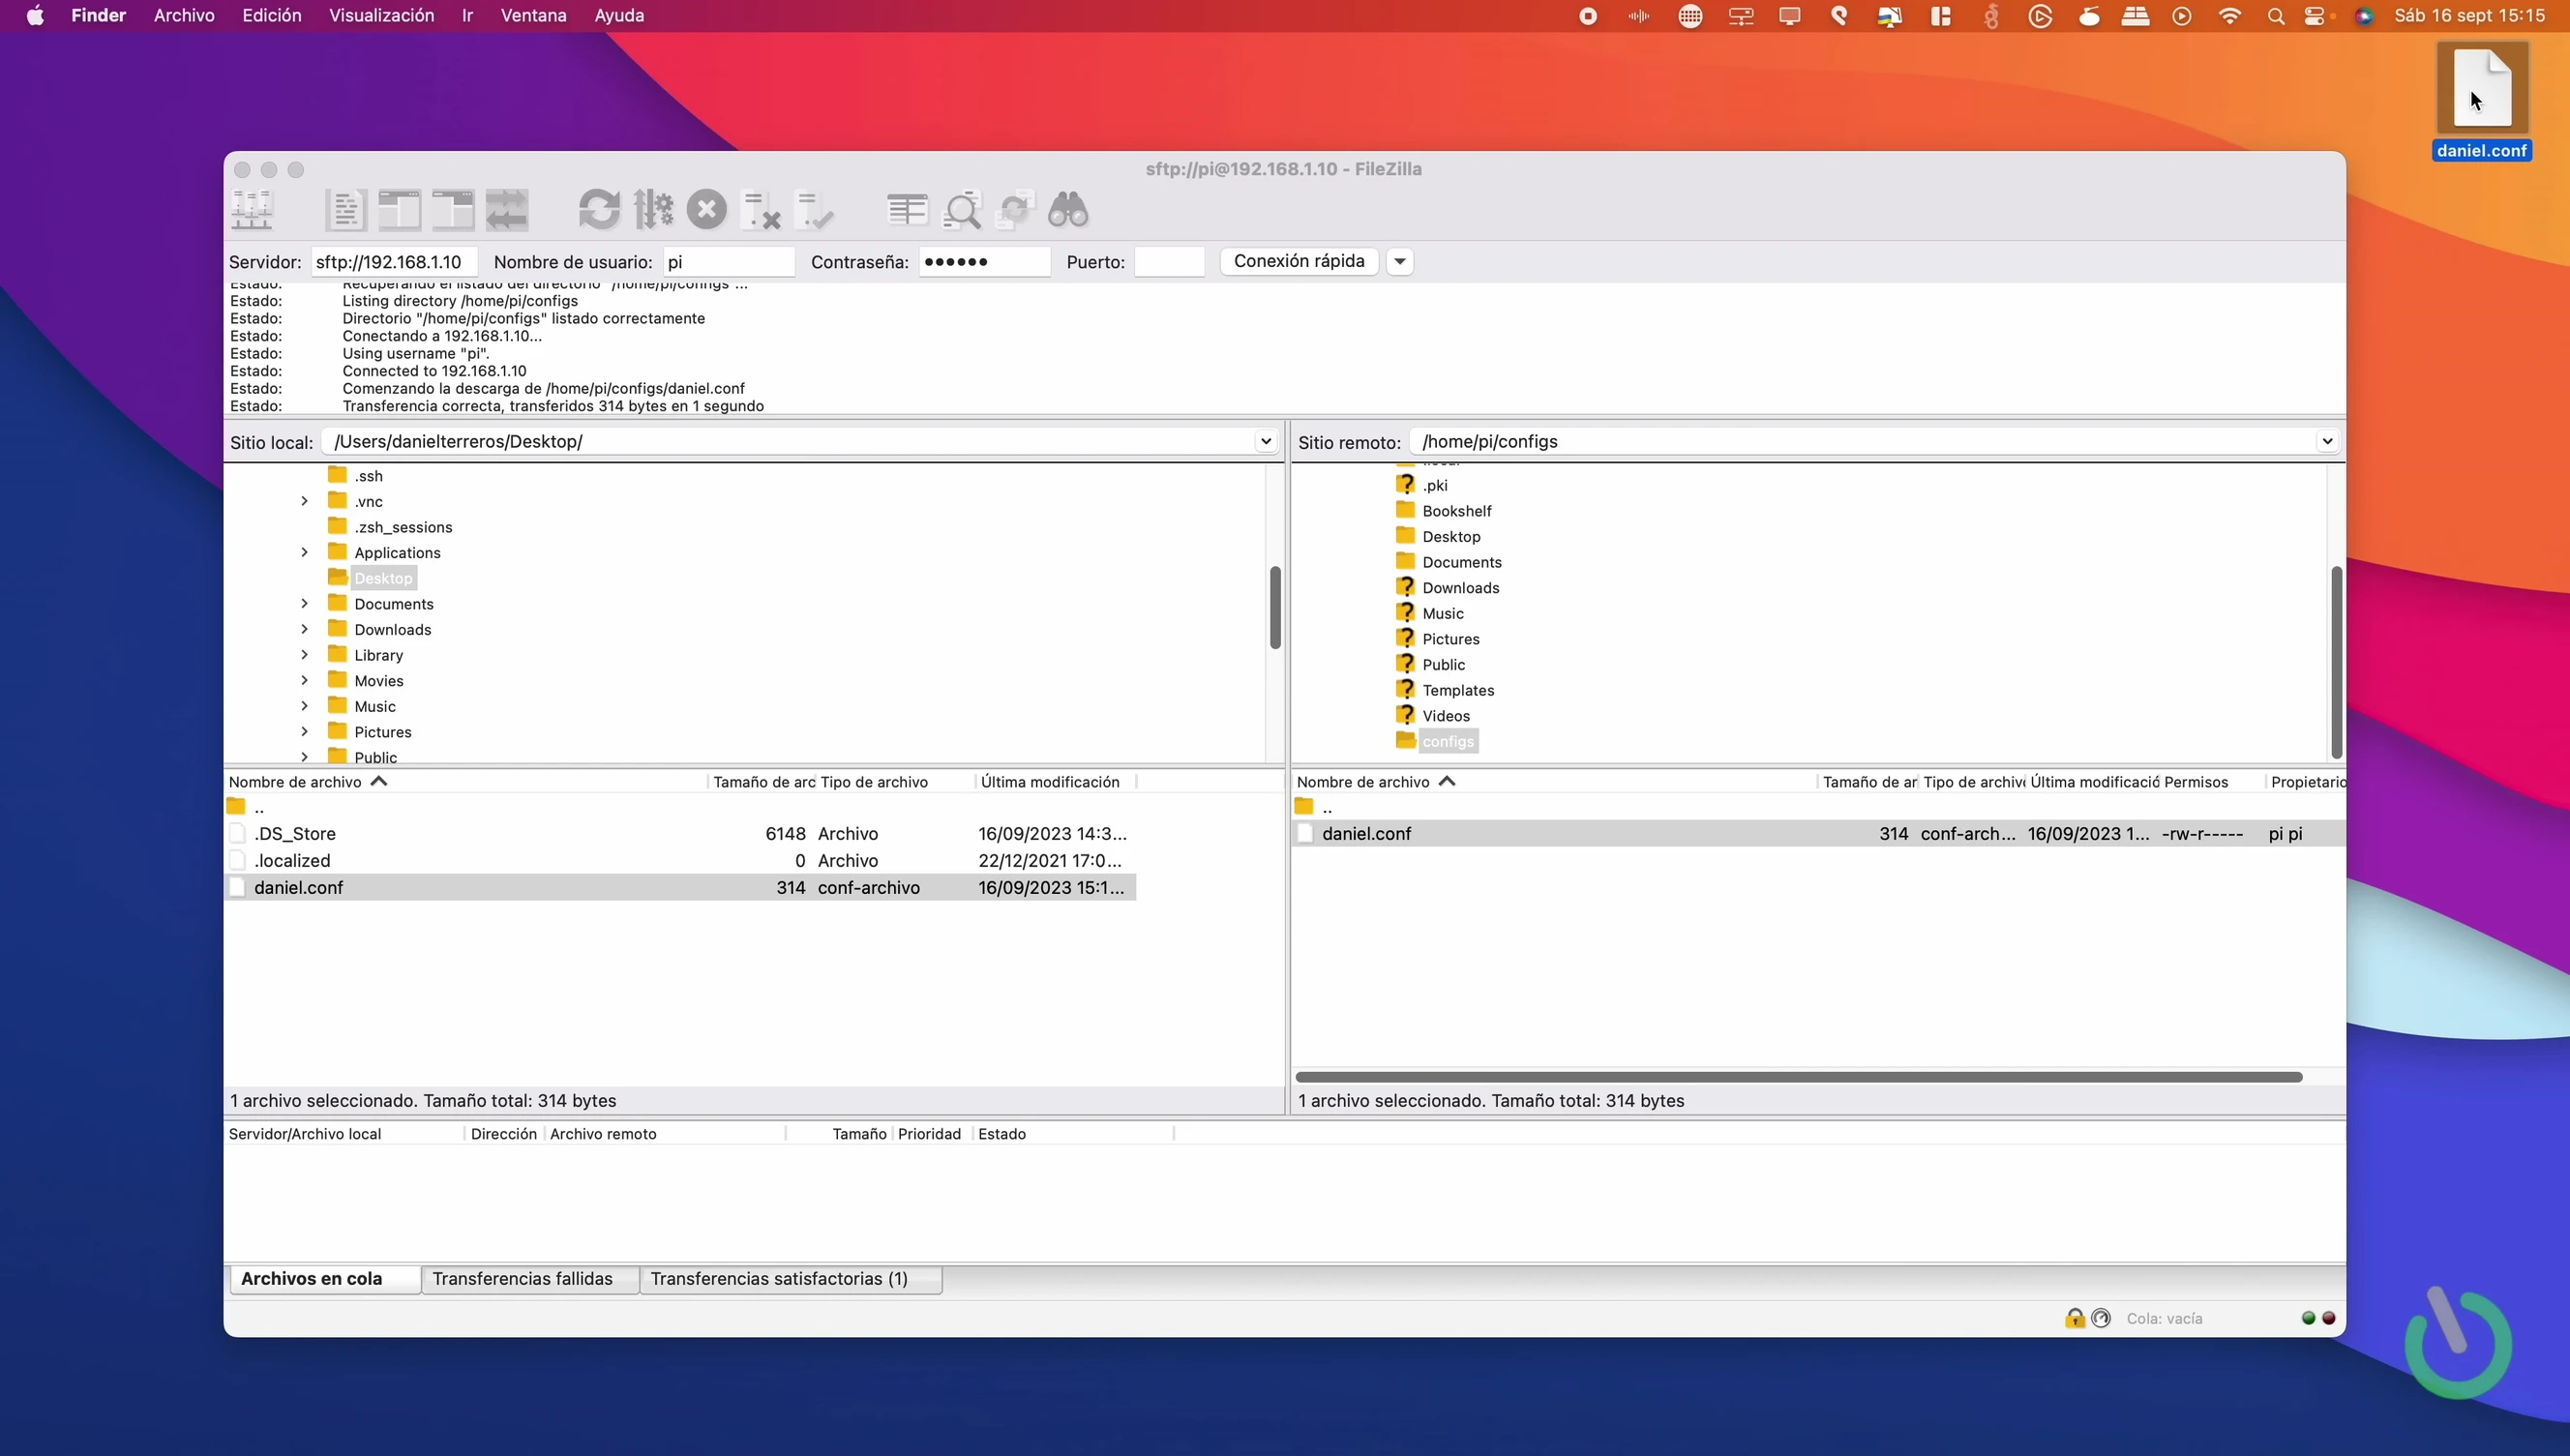Expand the local Documents folder
This screenshot has height=1456, width=2570.
[x=305, y=603]
